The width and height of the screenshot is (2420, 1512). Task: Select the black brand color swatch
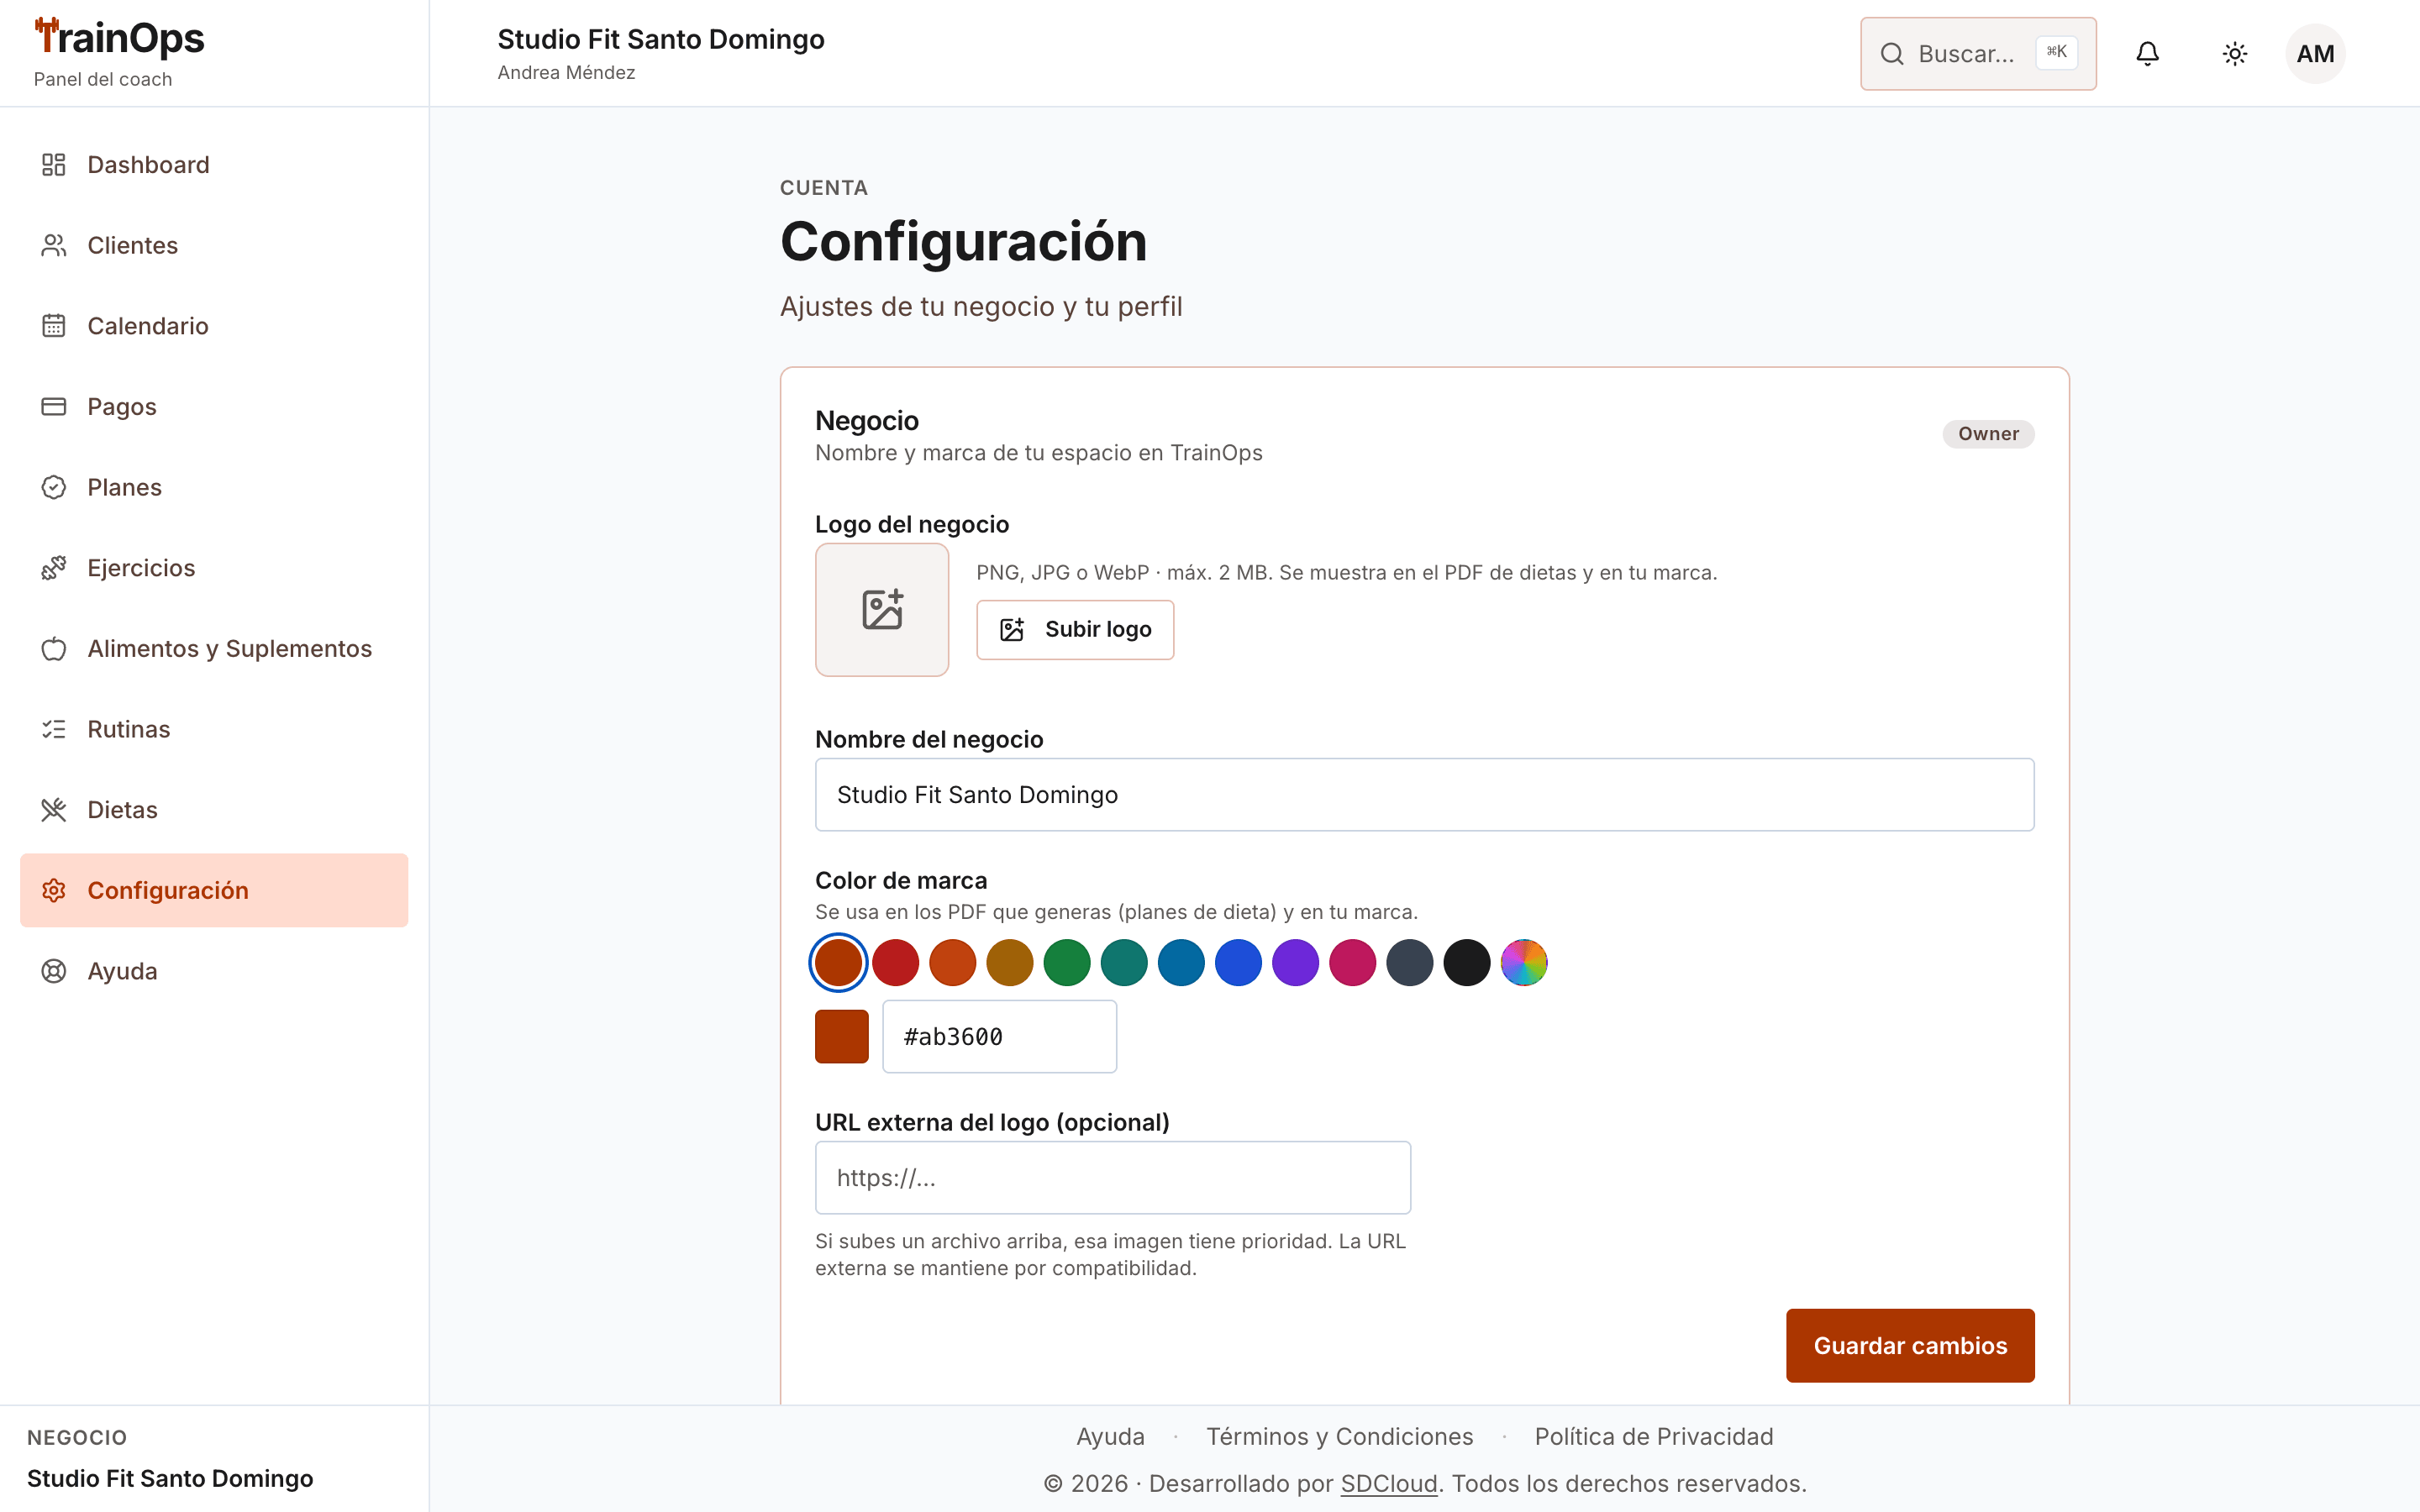pyautogui.click(x=1467, y=962)
